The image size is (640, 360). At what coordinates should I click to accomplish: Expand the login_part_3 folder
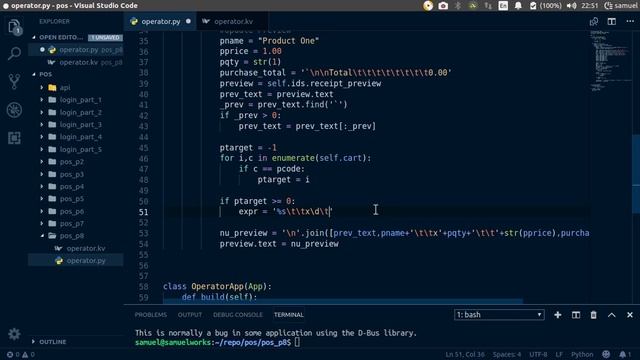tap(42, 124)
